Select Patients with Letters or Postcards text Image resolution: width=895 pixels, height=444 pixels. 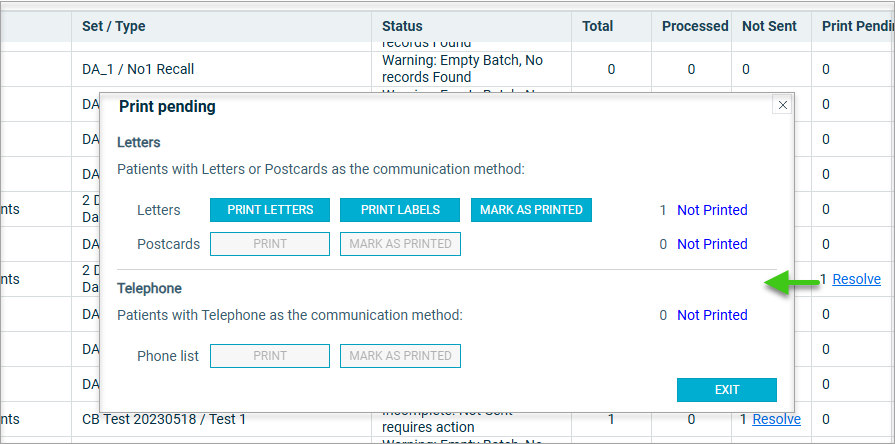[321, 169]
